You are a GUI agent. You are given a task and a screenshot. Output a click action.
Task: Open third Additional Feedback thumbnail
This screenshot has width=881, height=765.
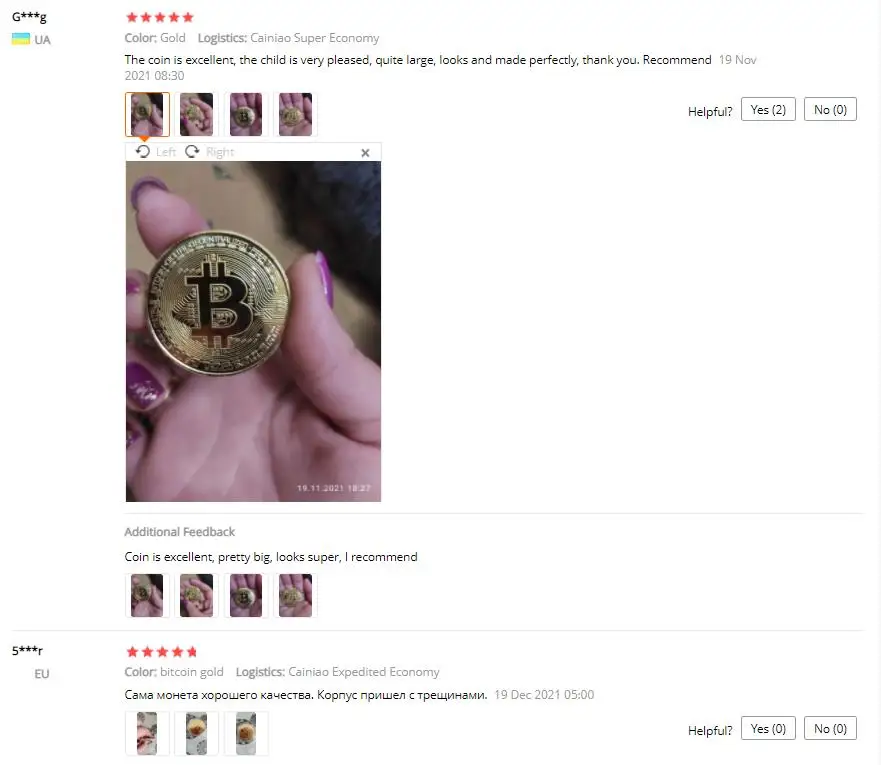coord(246,595)
